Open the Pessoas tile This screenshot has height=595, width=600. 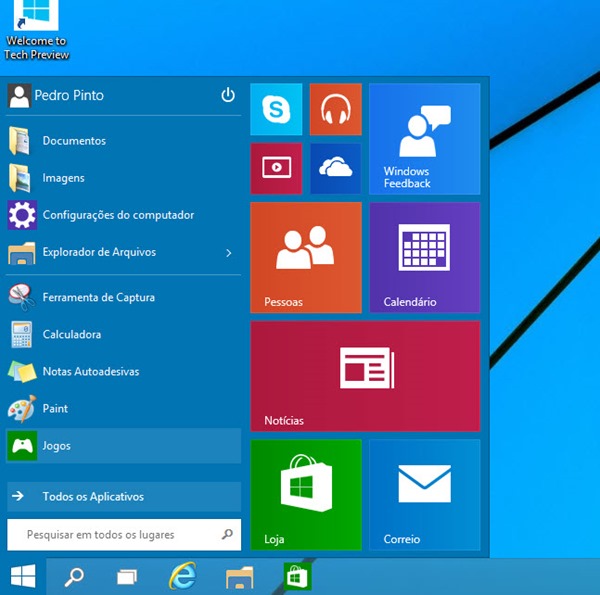[x=306, y=258]
